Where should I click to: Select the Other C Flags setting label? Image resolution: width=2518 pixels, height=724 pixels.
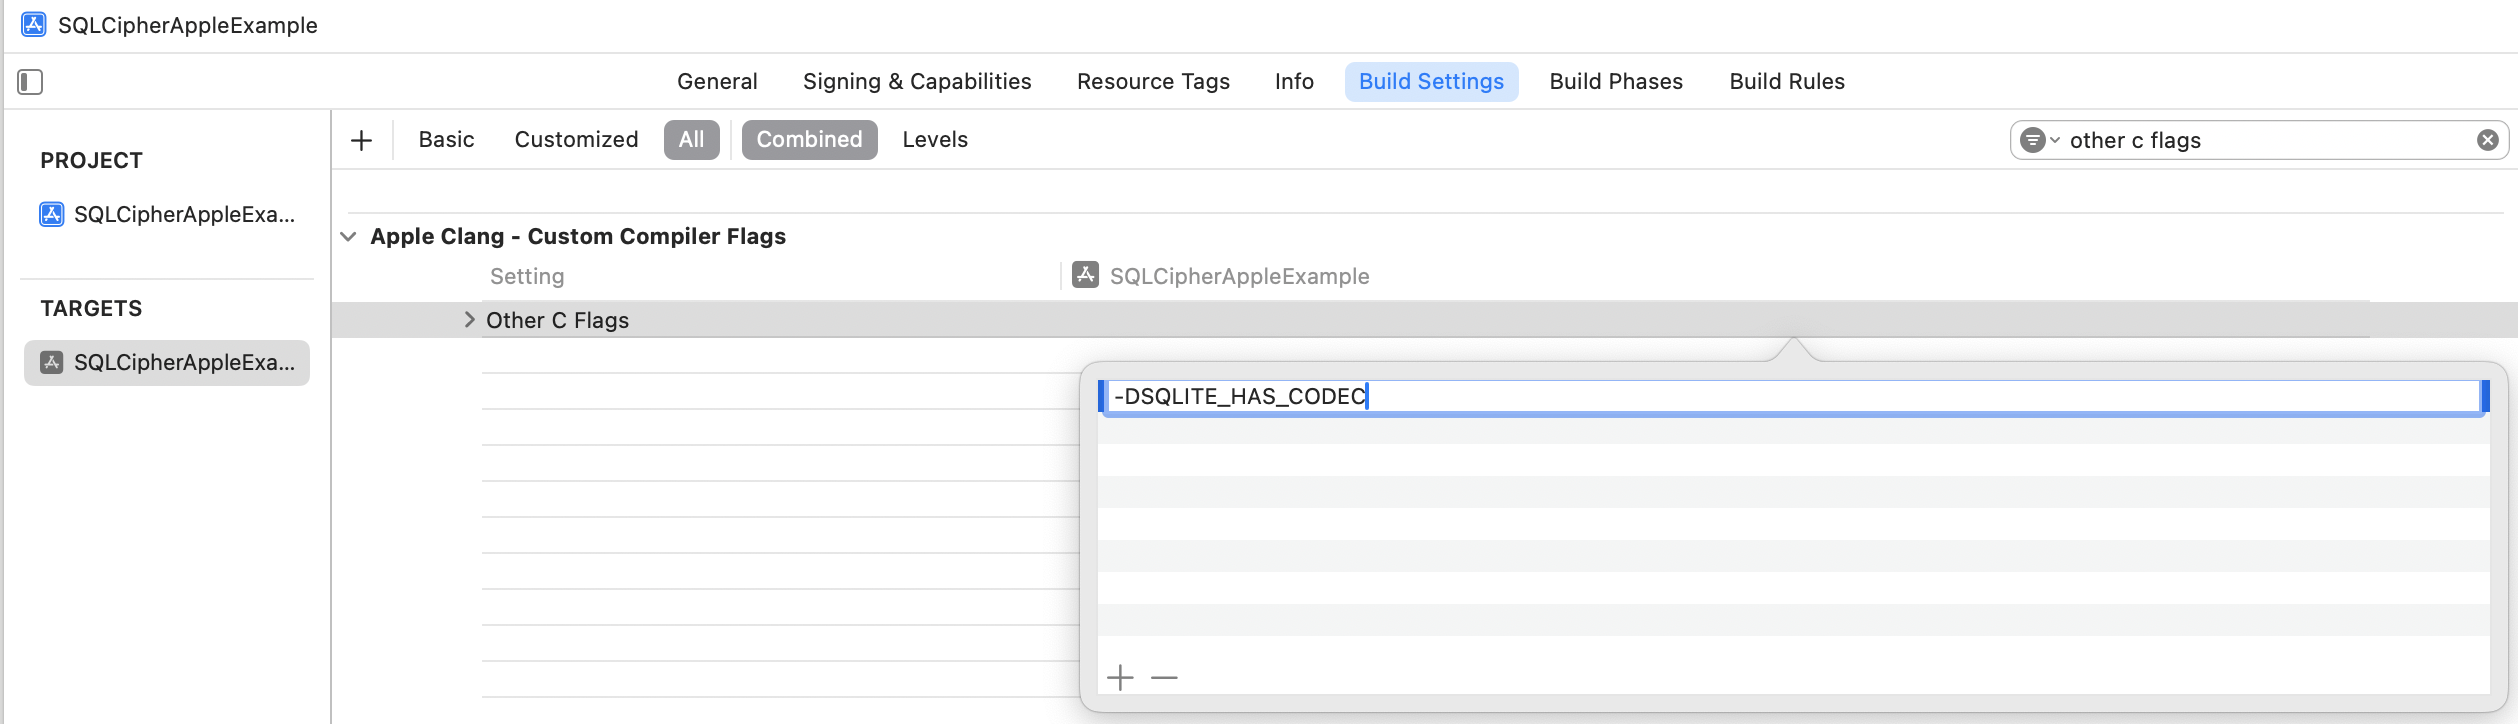tap(557, 321)
